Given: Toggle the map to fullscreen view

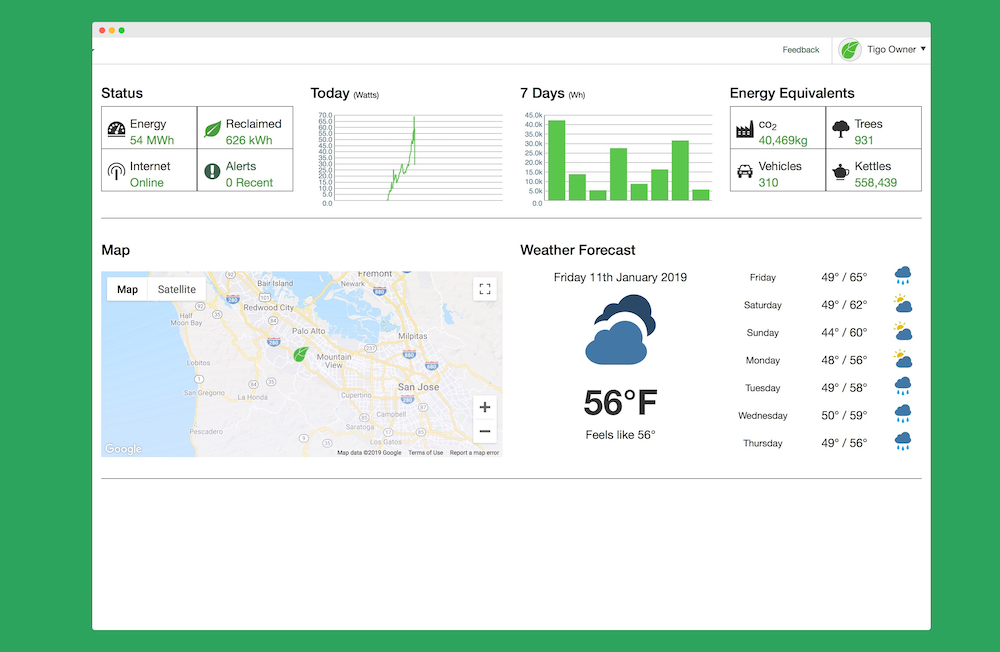Looking at the screenshot, I should point(485,289).
